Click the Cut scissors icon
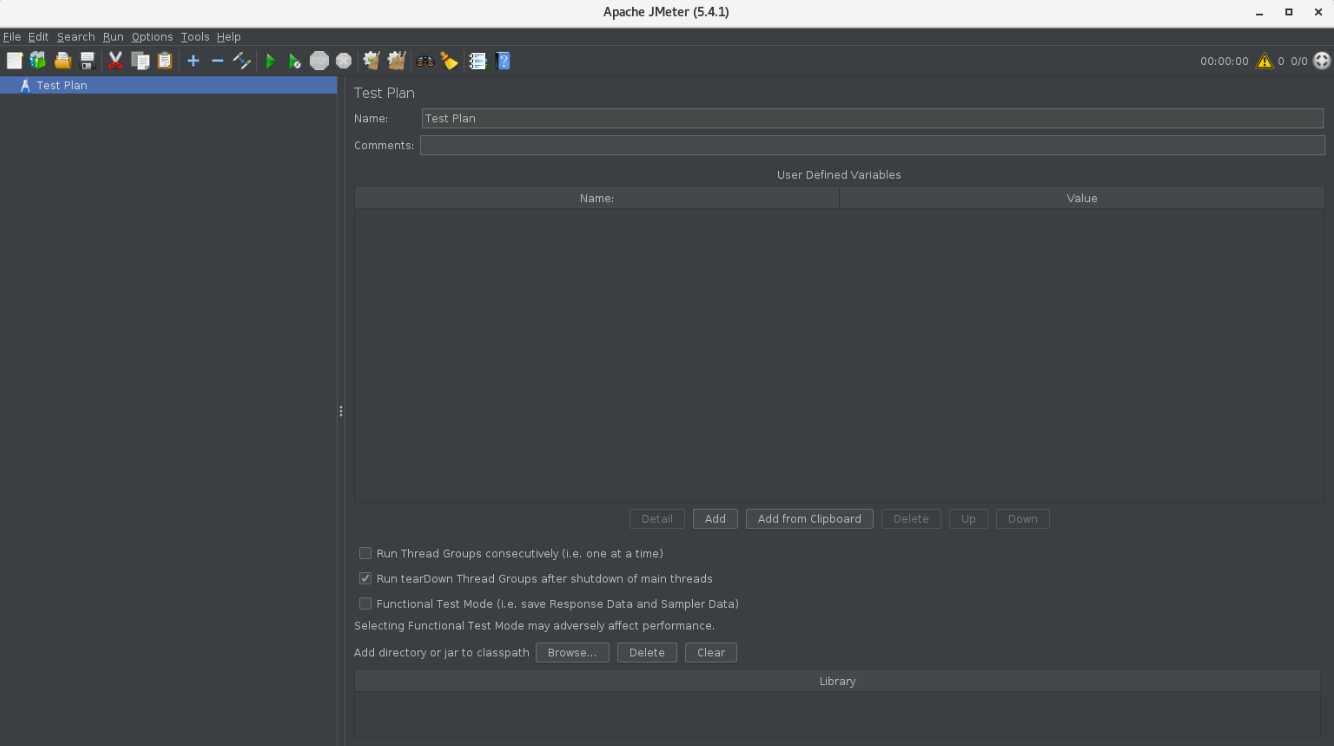 [x=115, y=61]
